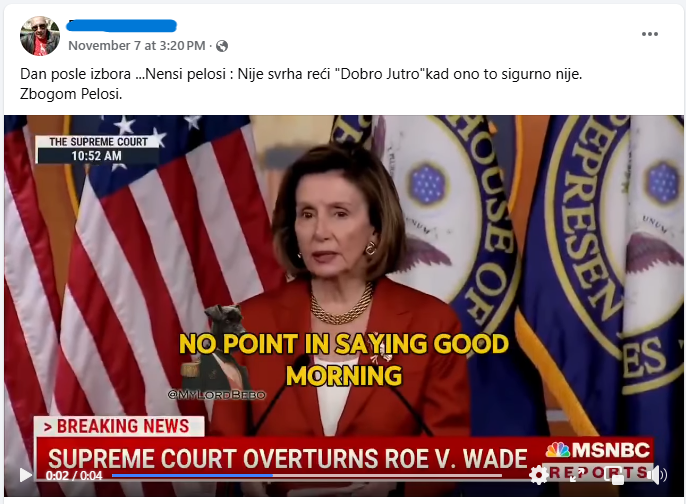This screenshot has height=504, width=686.
Task: Click the MSNBC peacock logo in video
Action: pyautogui.click(x=557, y=450)
